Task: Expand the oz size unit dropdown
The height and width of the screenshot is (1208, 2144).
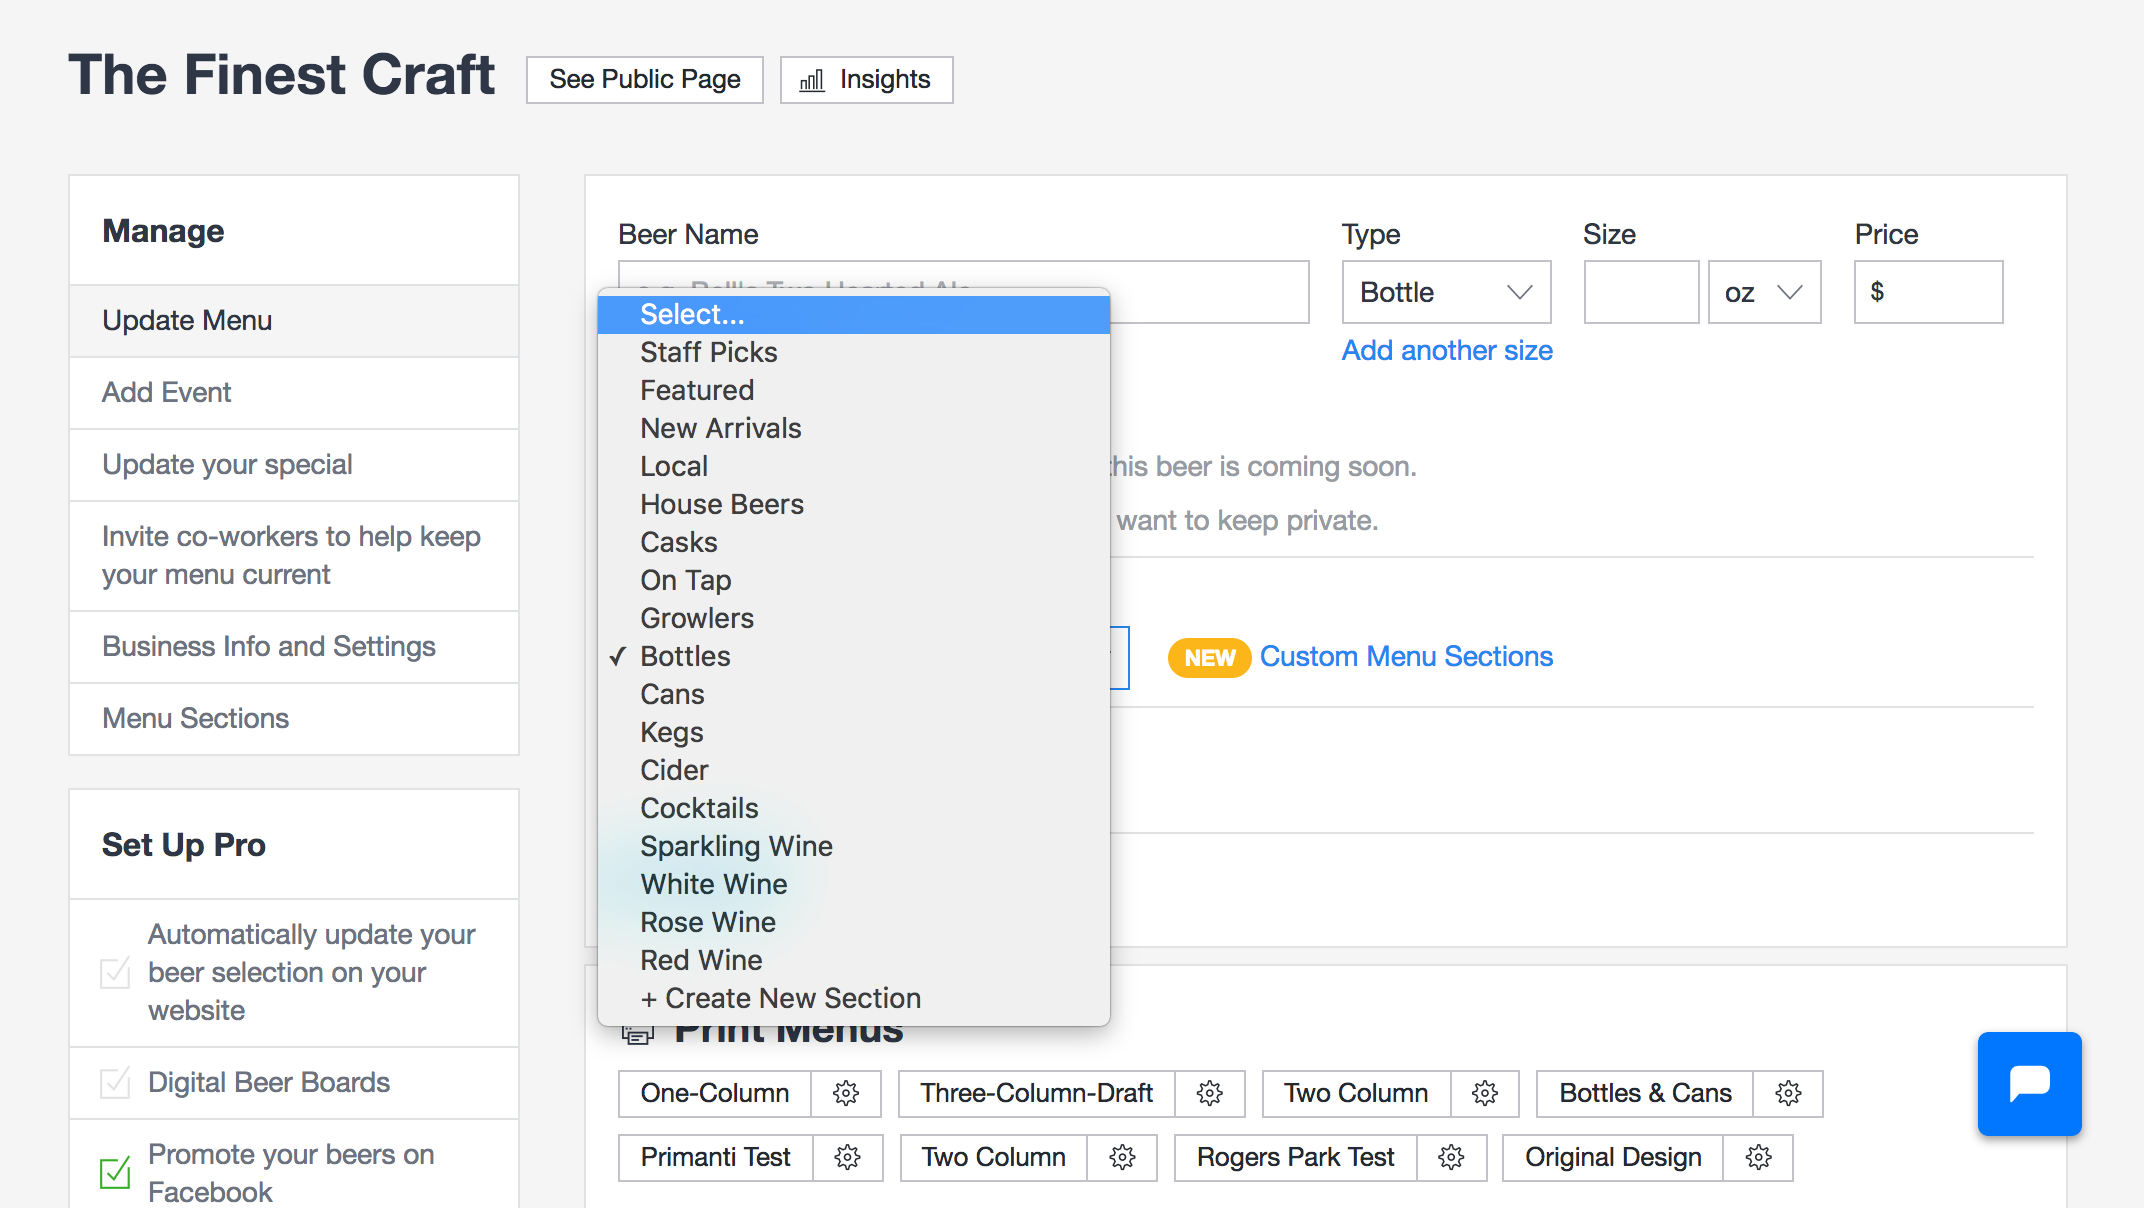Action: click(x=1764, y=292)
